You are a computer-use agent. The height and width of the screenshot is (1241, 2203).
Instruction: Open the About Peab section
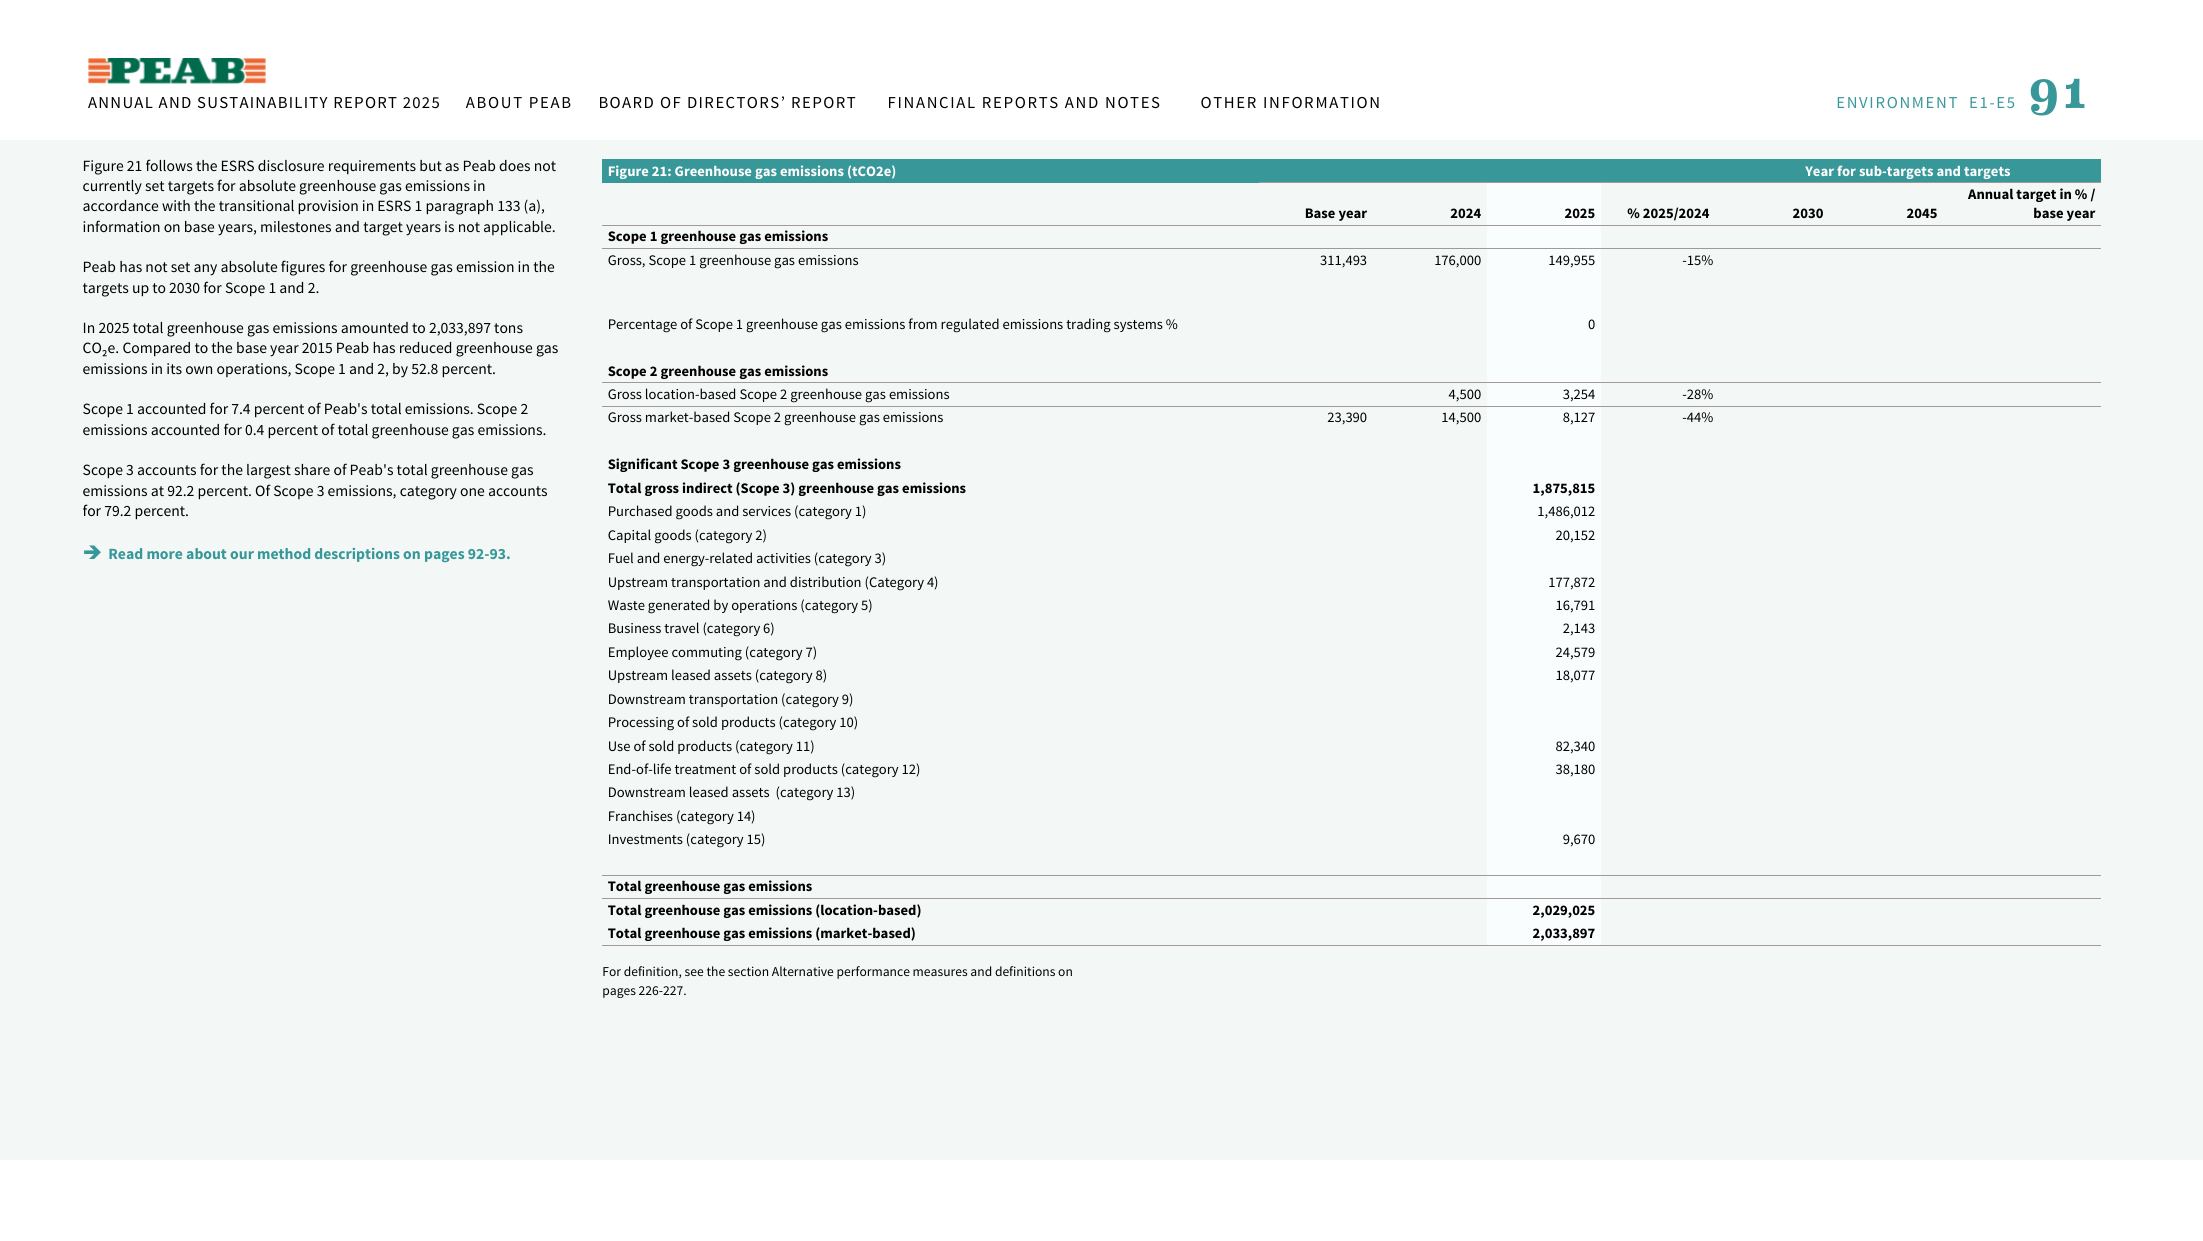tap(518, 103)
